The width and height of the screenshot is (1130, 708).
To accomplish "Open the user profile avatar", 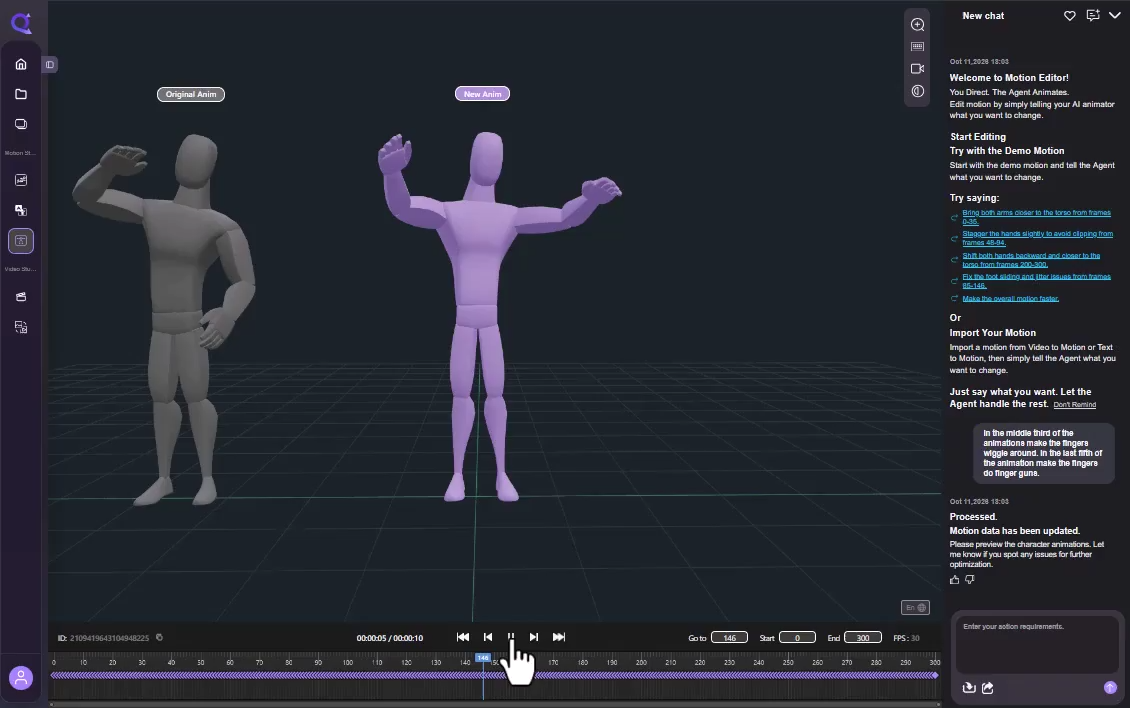I will (x=21, y=678).
